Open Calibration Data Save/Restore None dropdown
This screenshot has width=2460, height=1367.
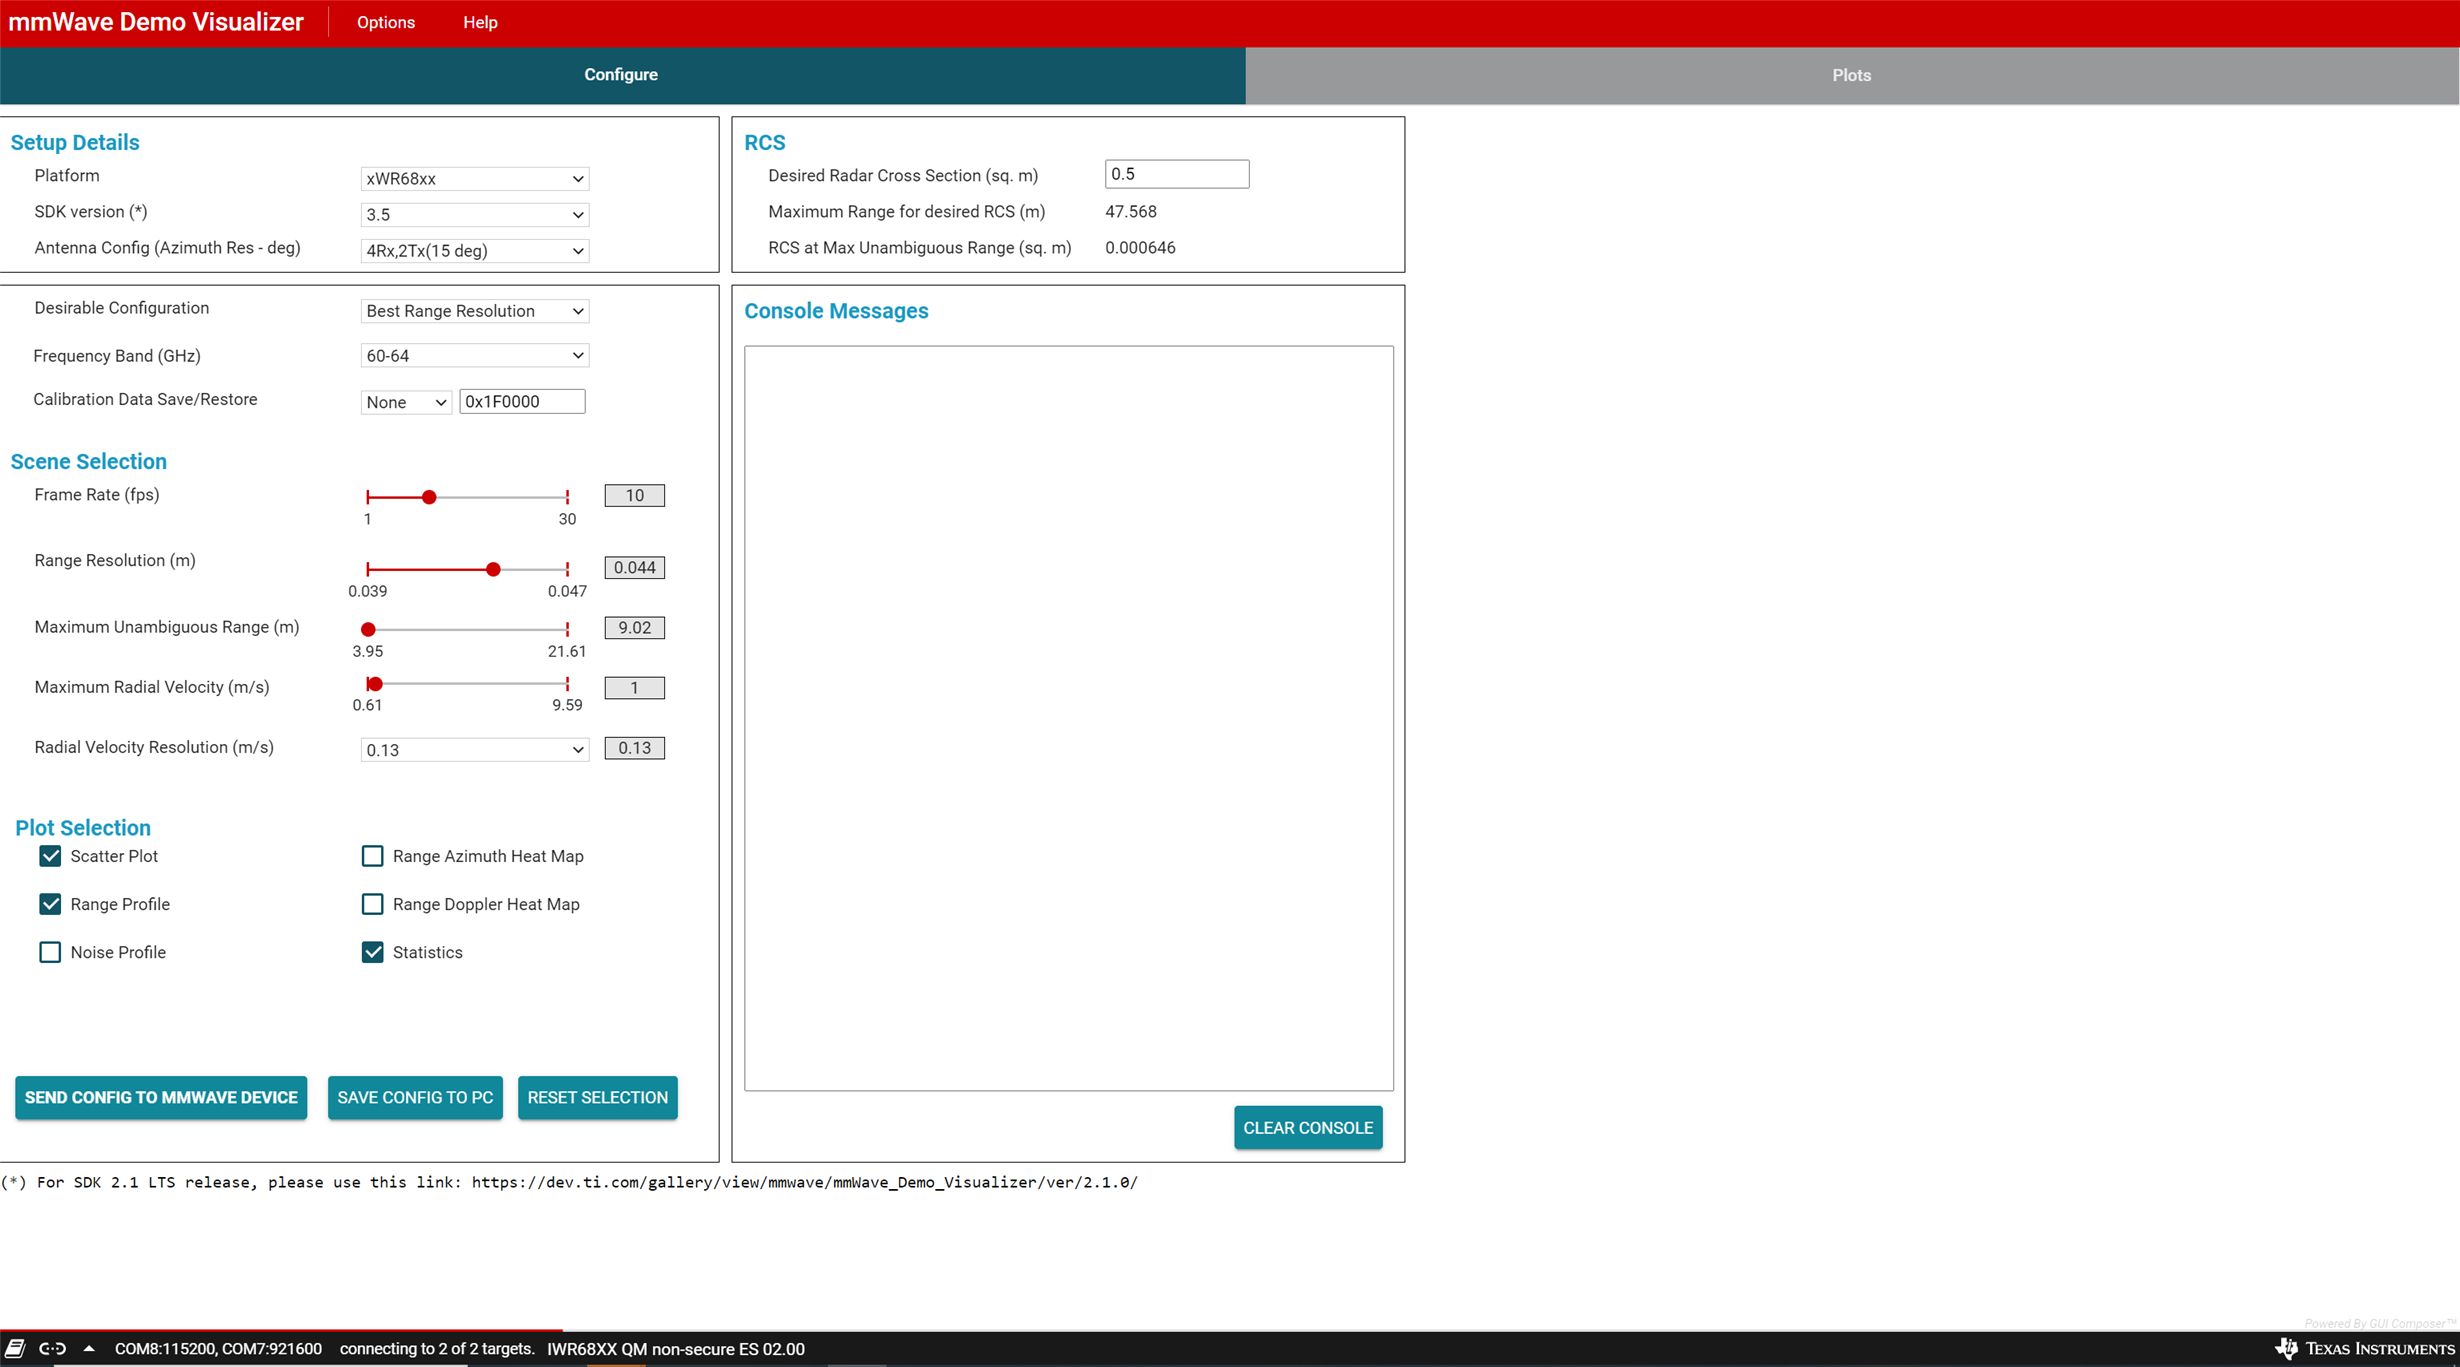405,402
